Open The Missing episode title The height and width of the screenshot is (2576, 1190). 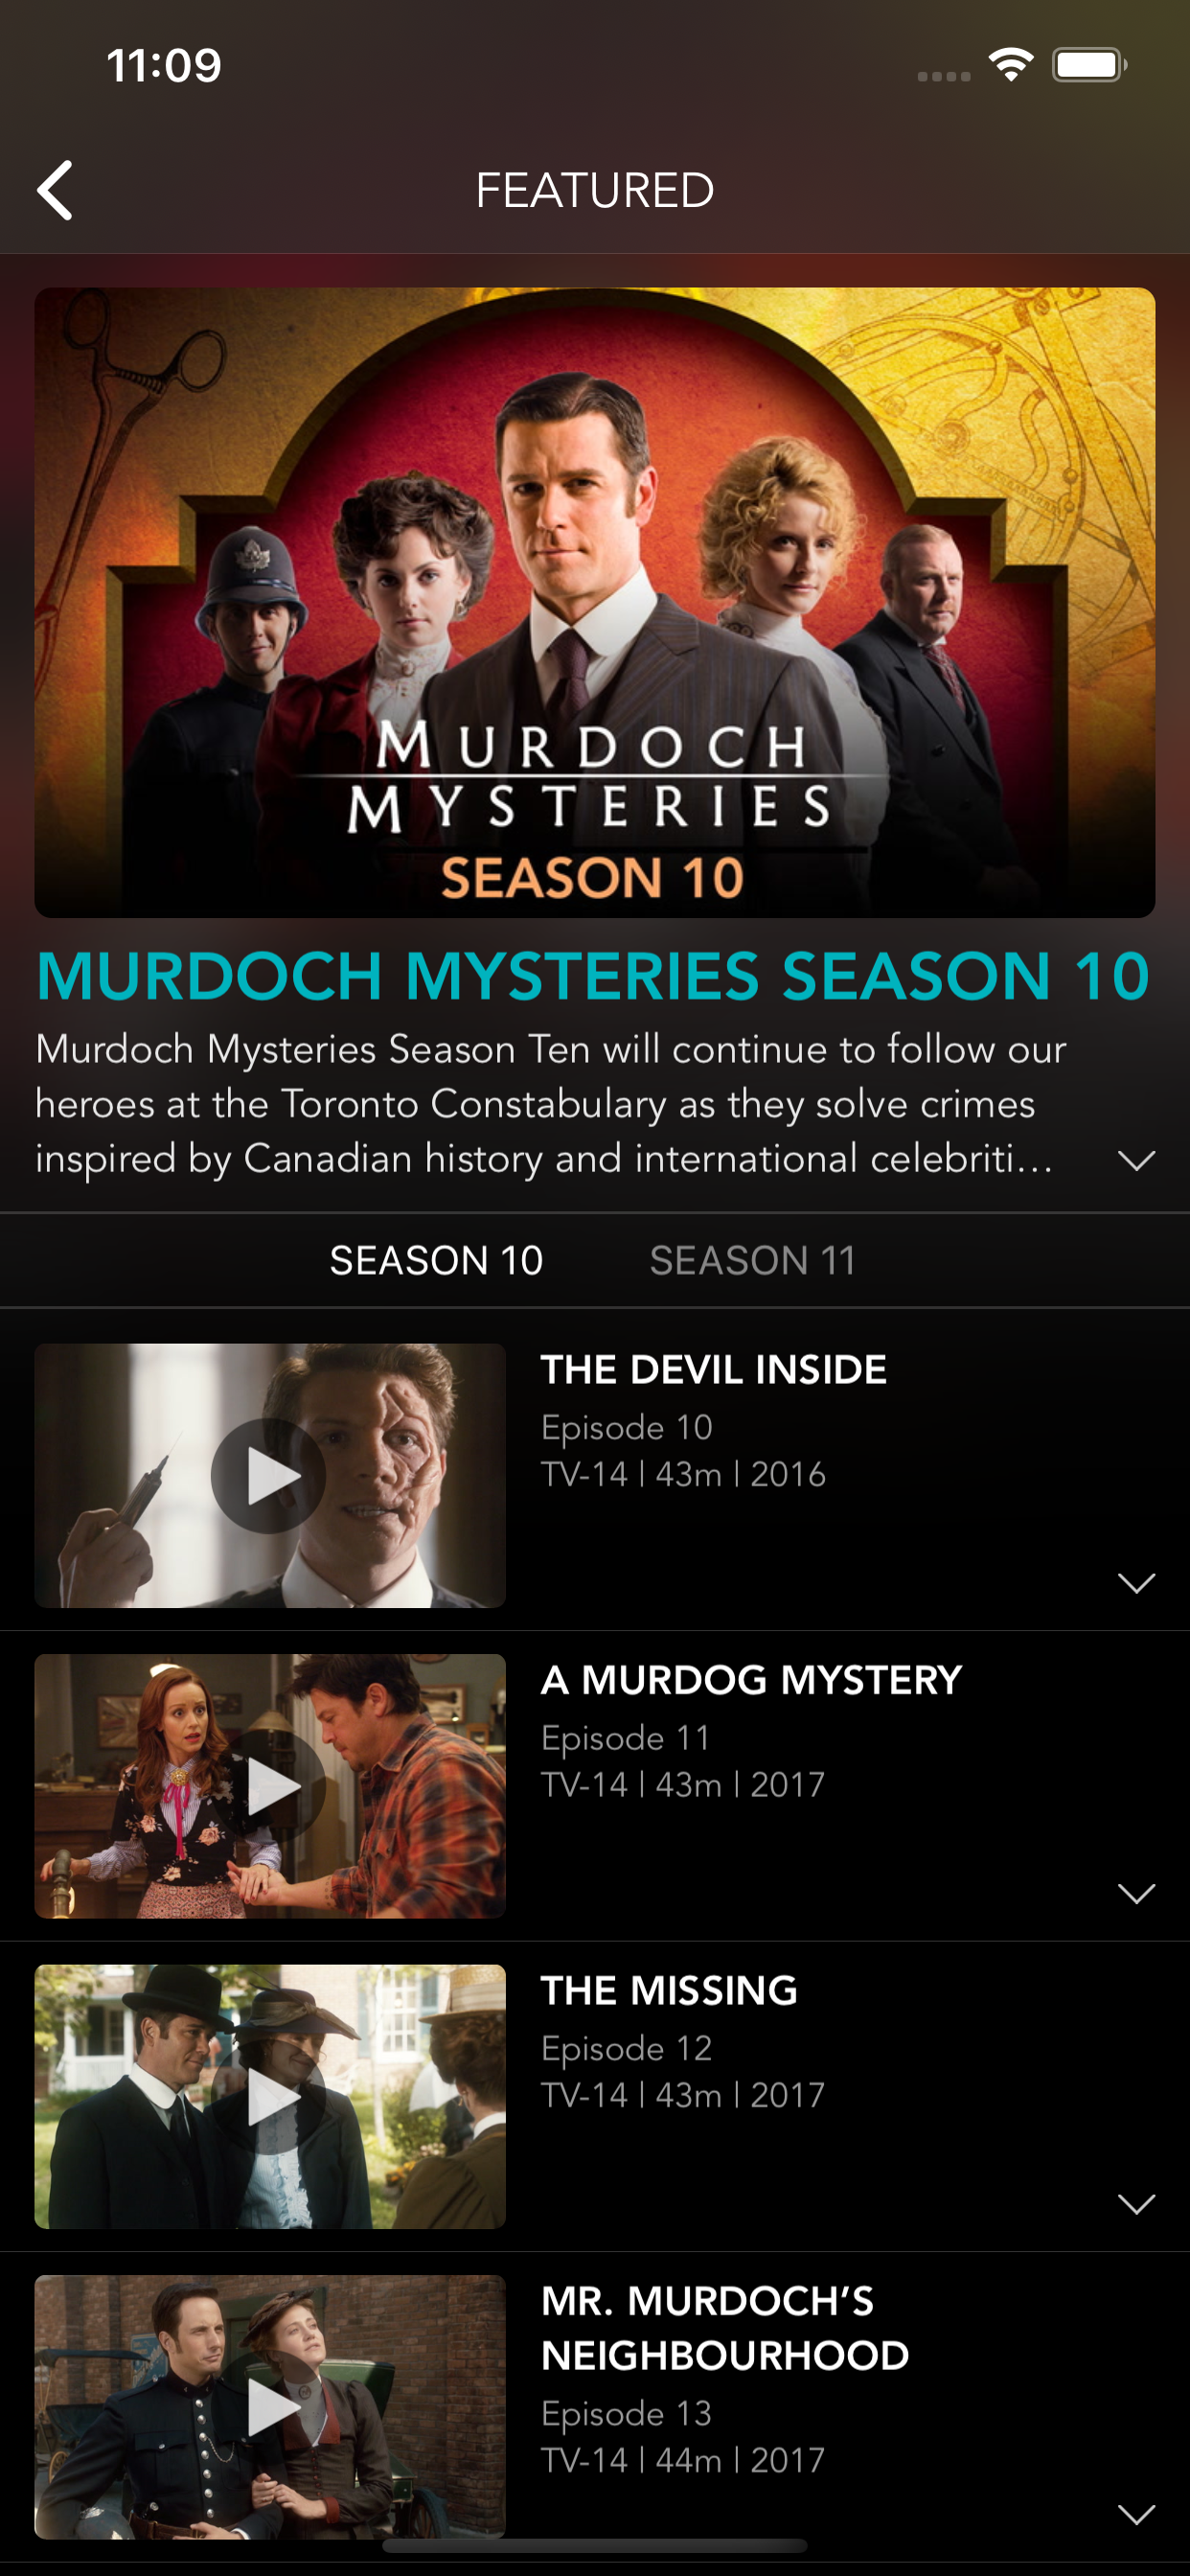point(670,1990)
